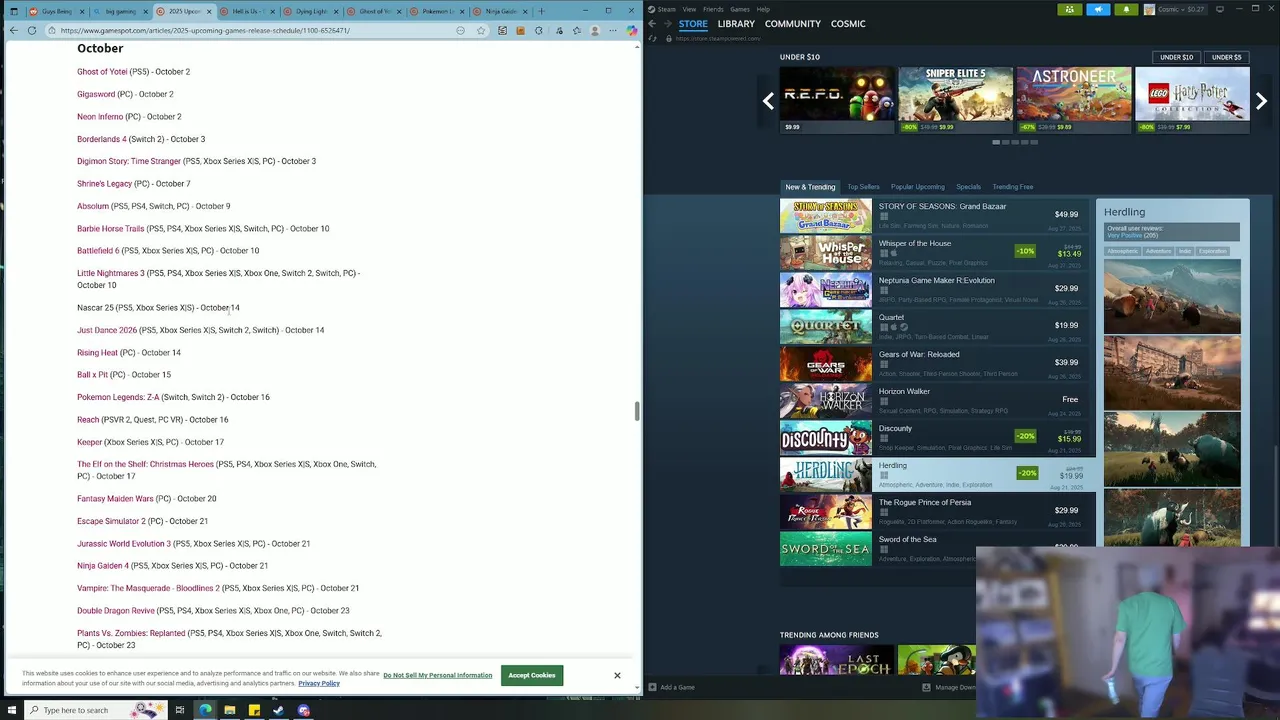Select the Popular Upcoming tab

pos(917,187)
